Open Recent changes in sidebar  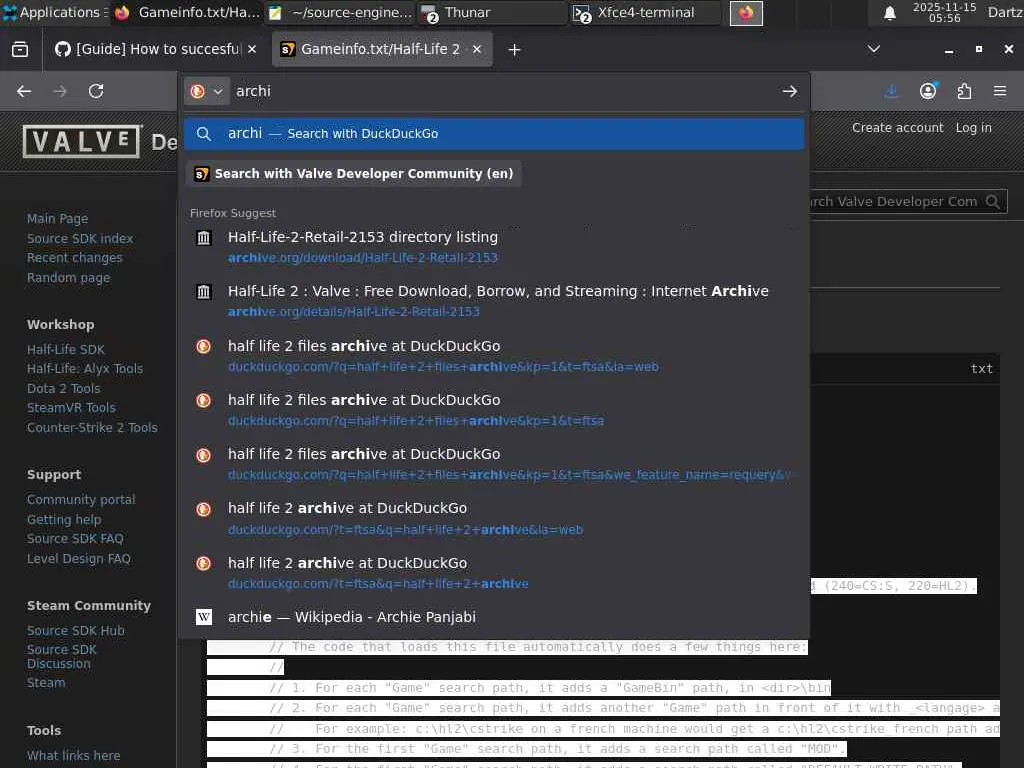pos(74,258)
